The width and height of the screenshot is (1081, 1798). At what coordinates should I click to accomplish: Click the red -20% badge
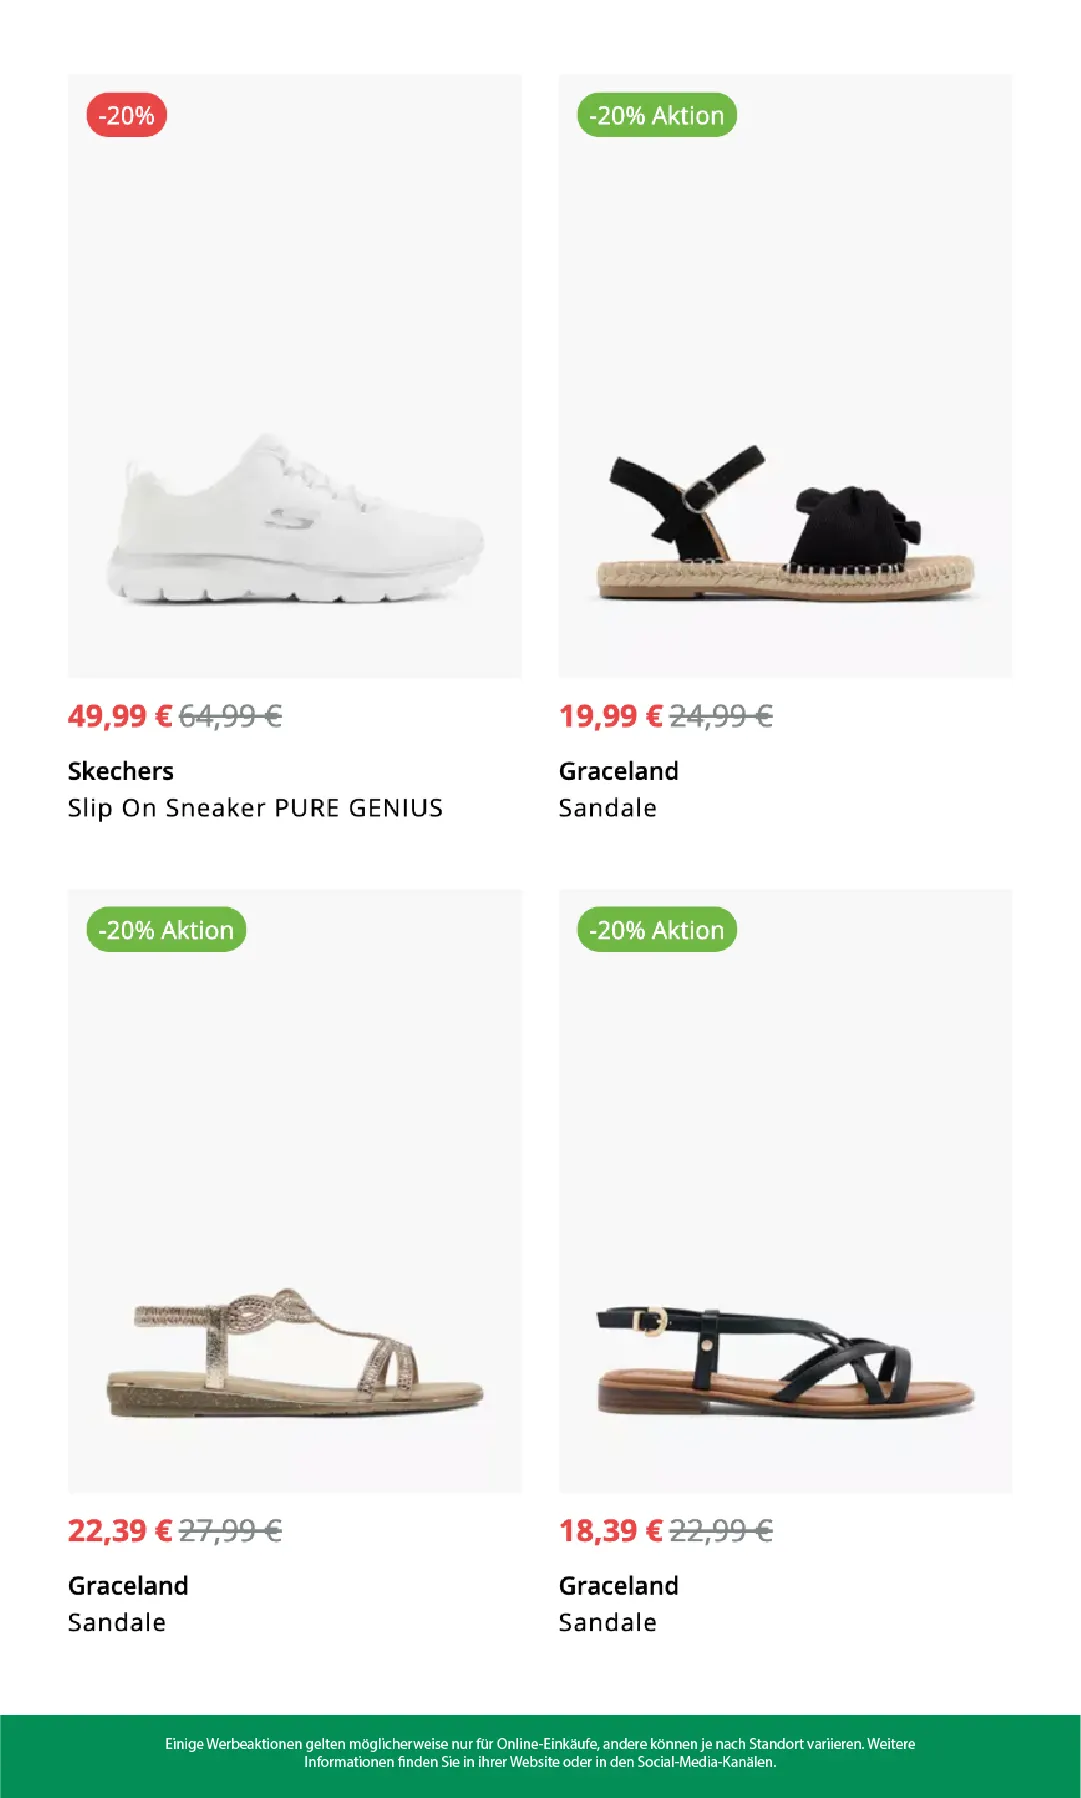[x=127, y=116]
